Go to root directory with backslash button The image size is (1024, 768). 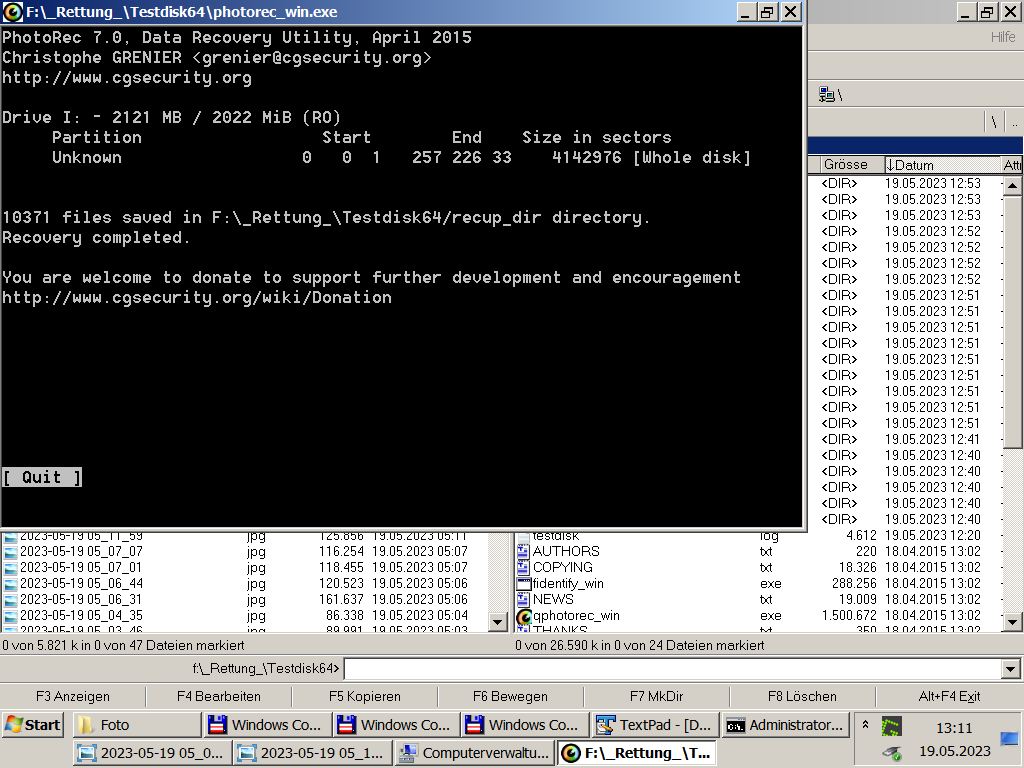(994, 122)
